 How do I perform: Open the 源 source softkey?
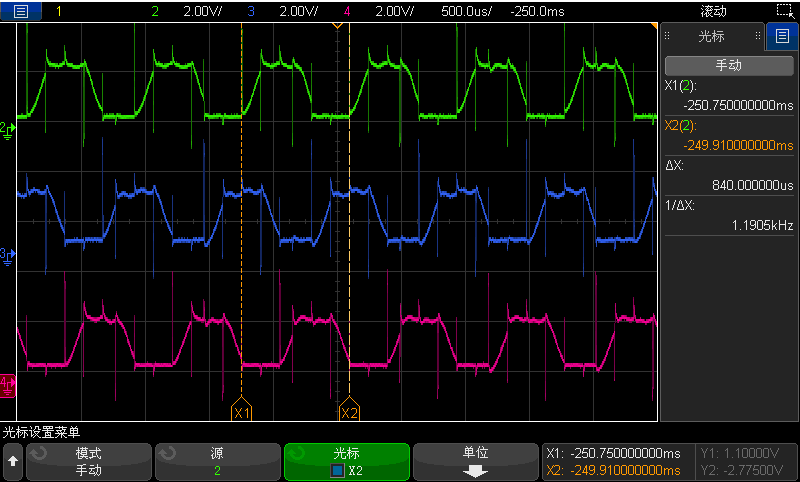tap(217, 462)
